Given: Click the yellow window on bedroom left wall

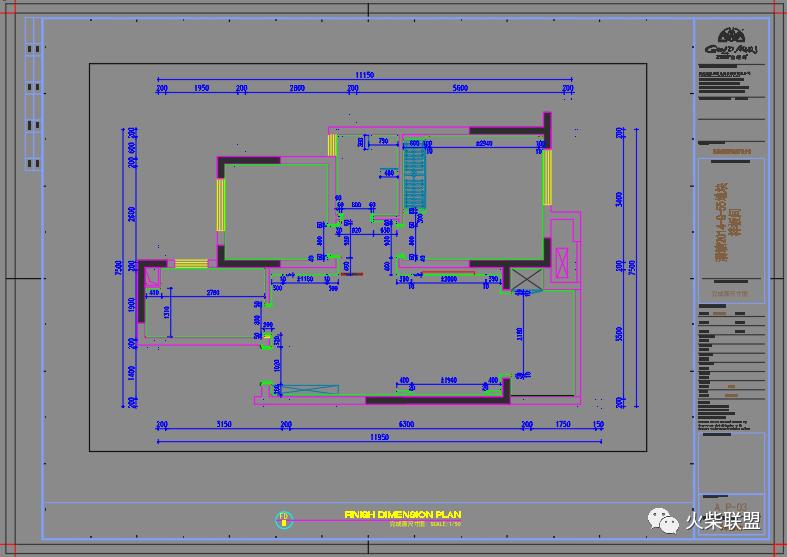Looking at the screenshot, I should 220,205.
